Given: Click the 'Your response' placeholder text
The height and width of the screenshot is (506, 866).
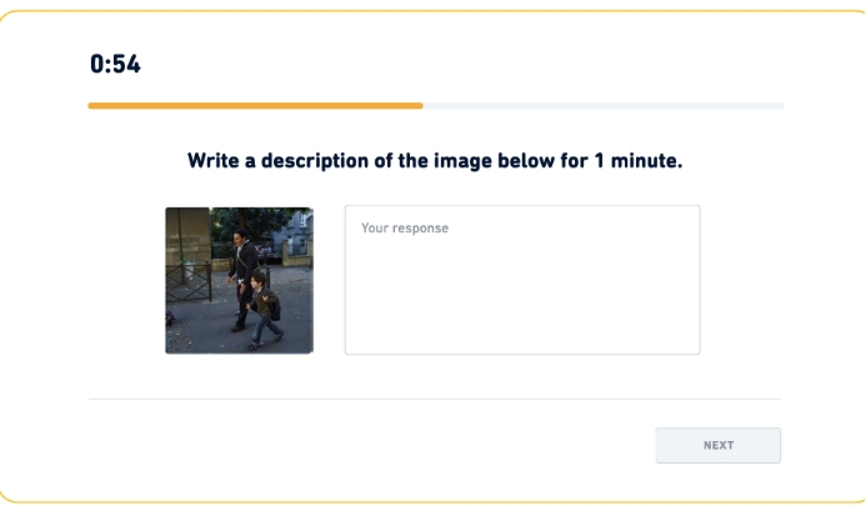Looking at the screenshot, I should (x=405, y=228).
